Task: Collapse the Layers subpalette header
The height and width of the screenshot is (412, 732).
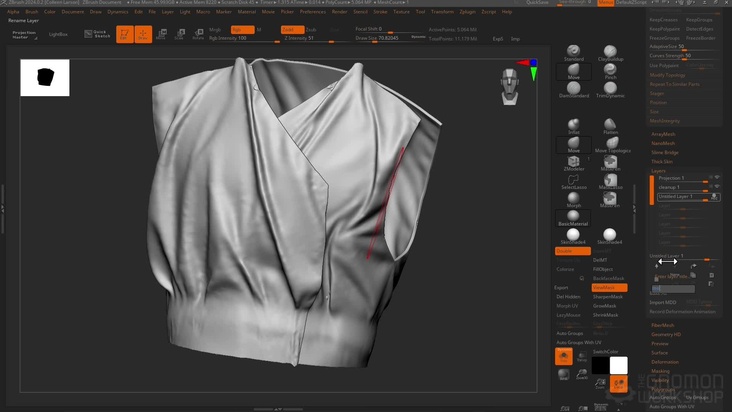Action: [x=658, y=171]
